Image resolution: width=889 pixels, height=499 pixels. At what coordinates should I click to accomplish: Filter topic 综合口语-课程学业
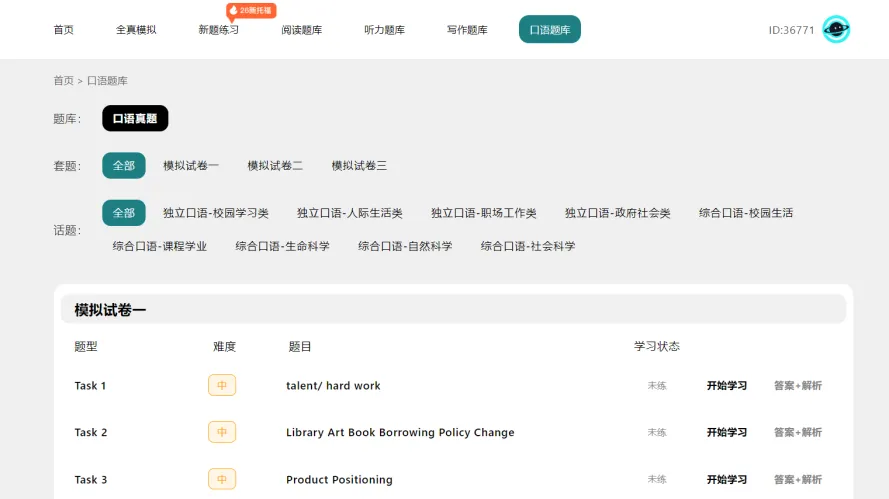coord(160,246)
